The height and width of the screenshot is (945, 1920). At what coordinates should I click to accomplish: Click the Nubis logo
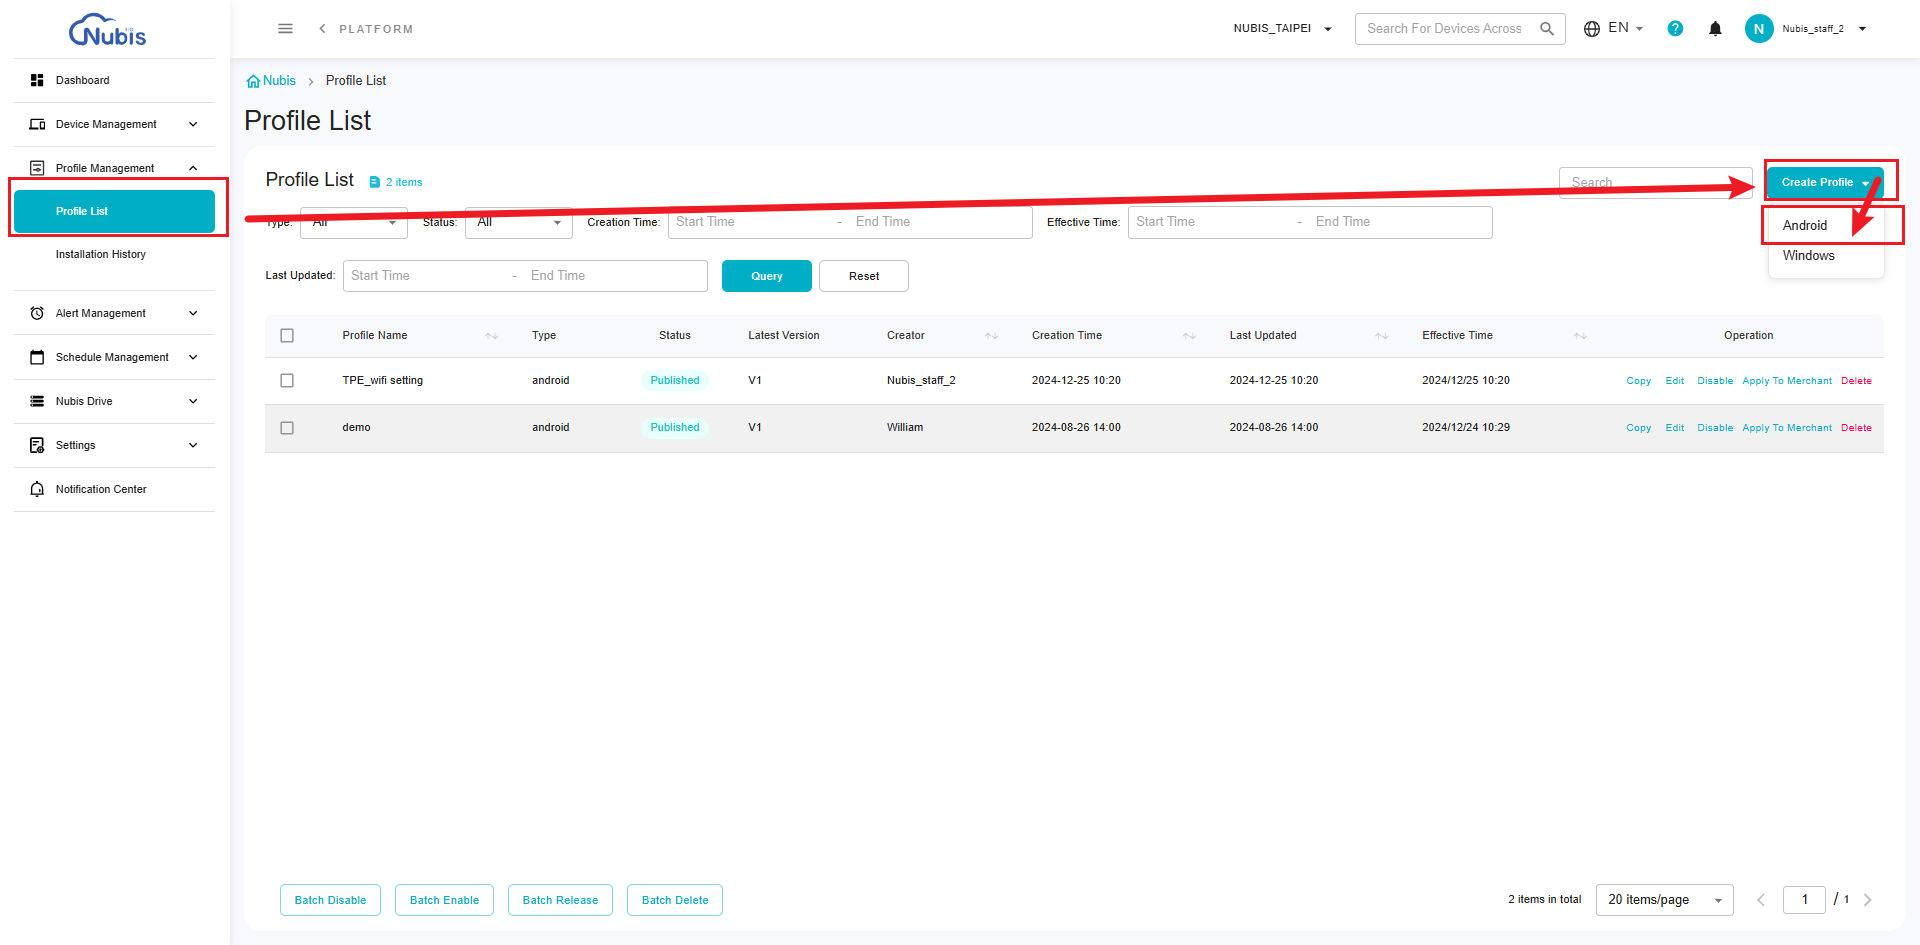click(x=107, y=30)
